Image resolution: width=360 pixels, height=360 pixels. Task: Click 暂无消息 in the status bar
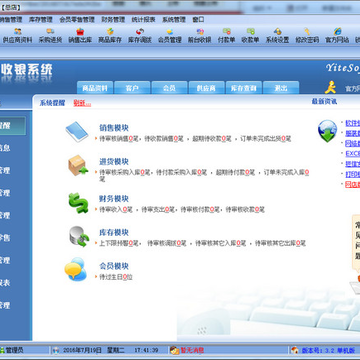(192, 350)
